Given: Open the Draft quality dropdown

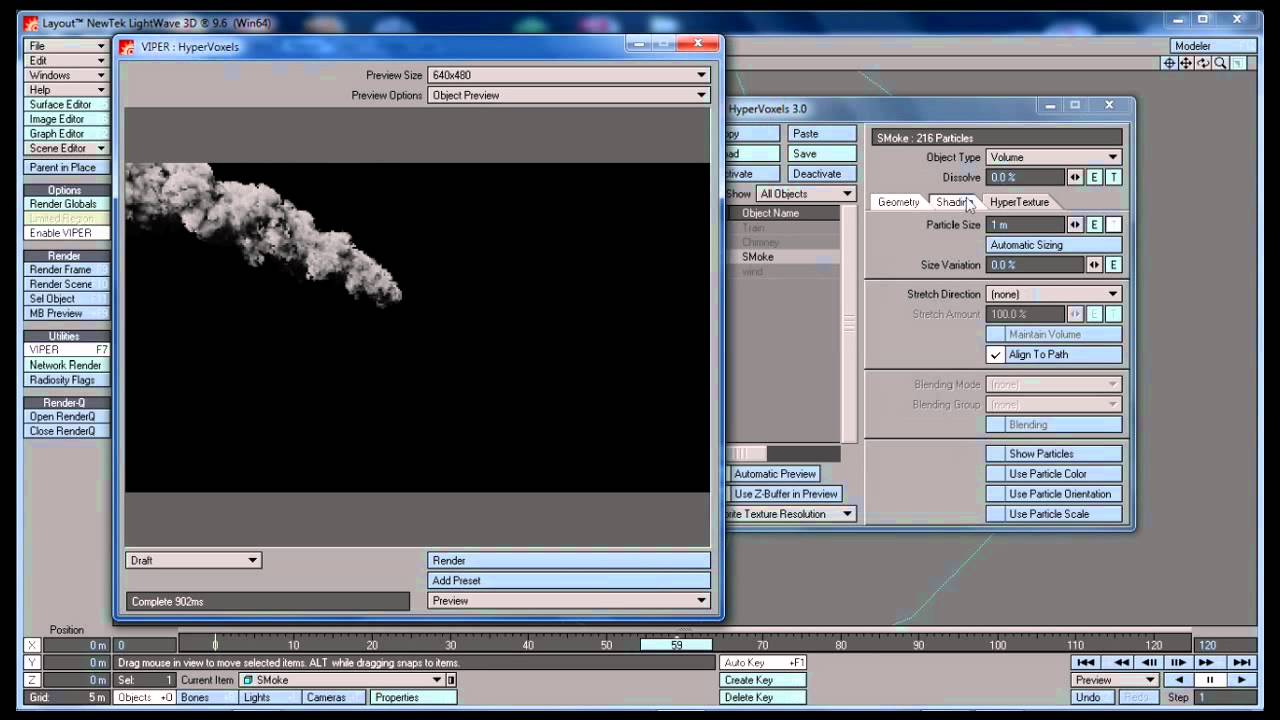Looking at the screenshot, I should [x=193, y=560].
